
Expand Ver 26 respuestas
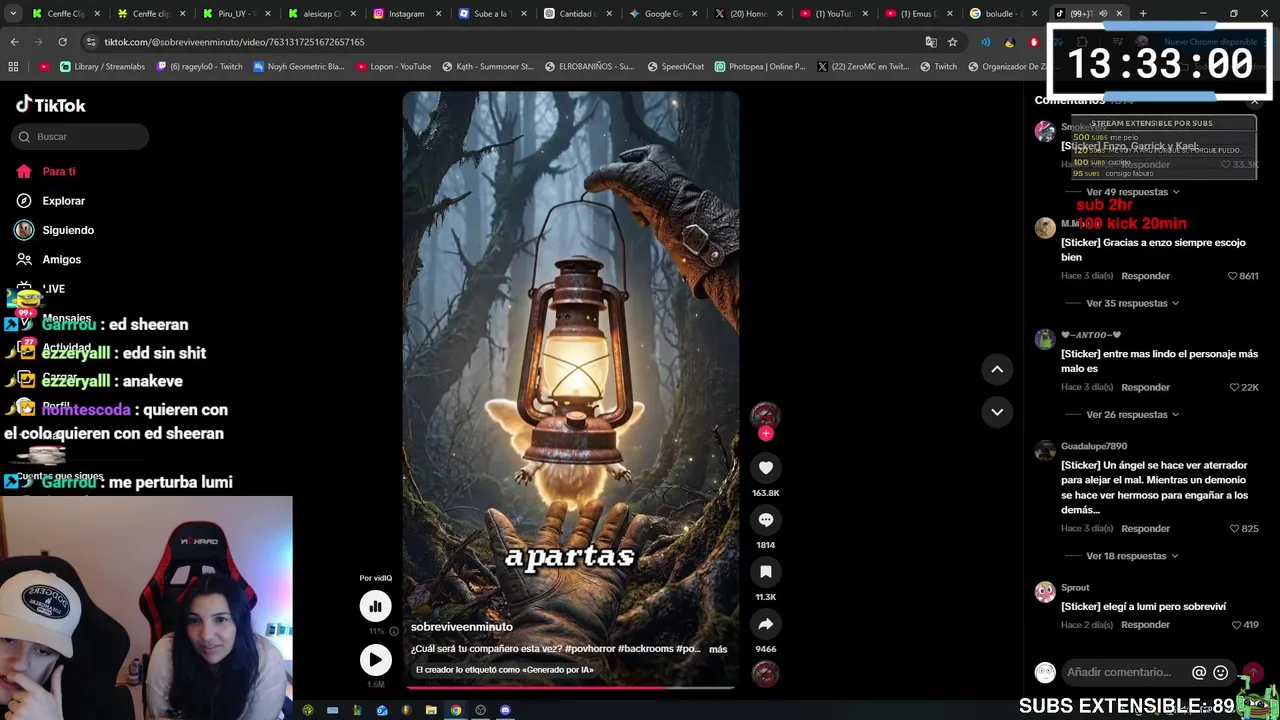point(1132,414)
